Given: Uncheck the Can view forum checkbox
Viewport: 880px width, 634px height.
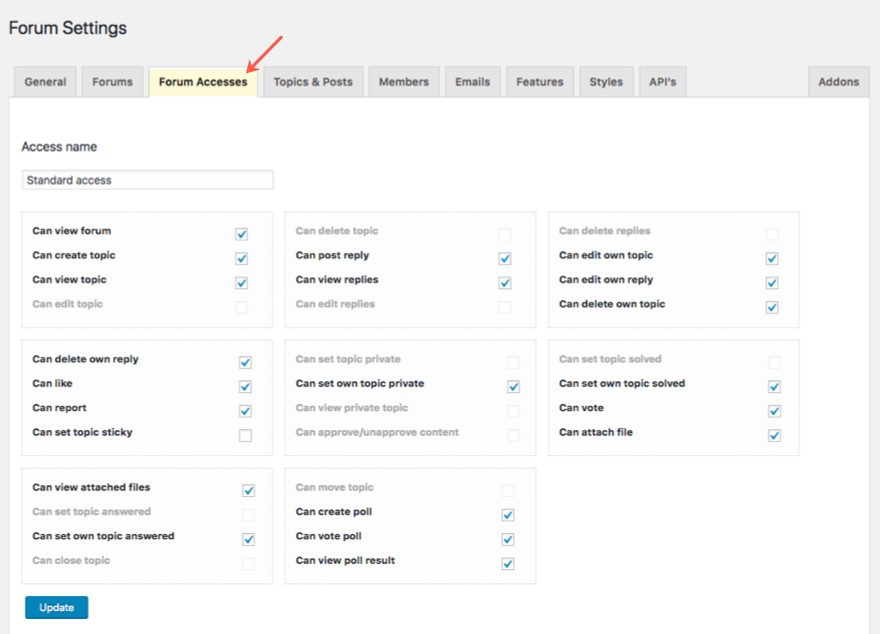Looking at the screenshot, I should pyautogui.click(x=241, y=234).
